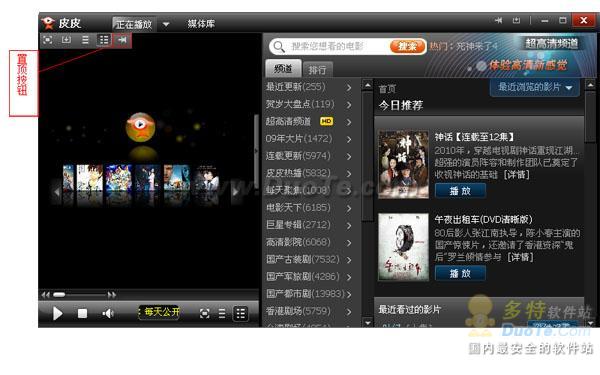Click 播放 button for 神话
This screenshot has width=600, height=375.
pos(460,191)
